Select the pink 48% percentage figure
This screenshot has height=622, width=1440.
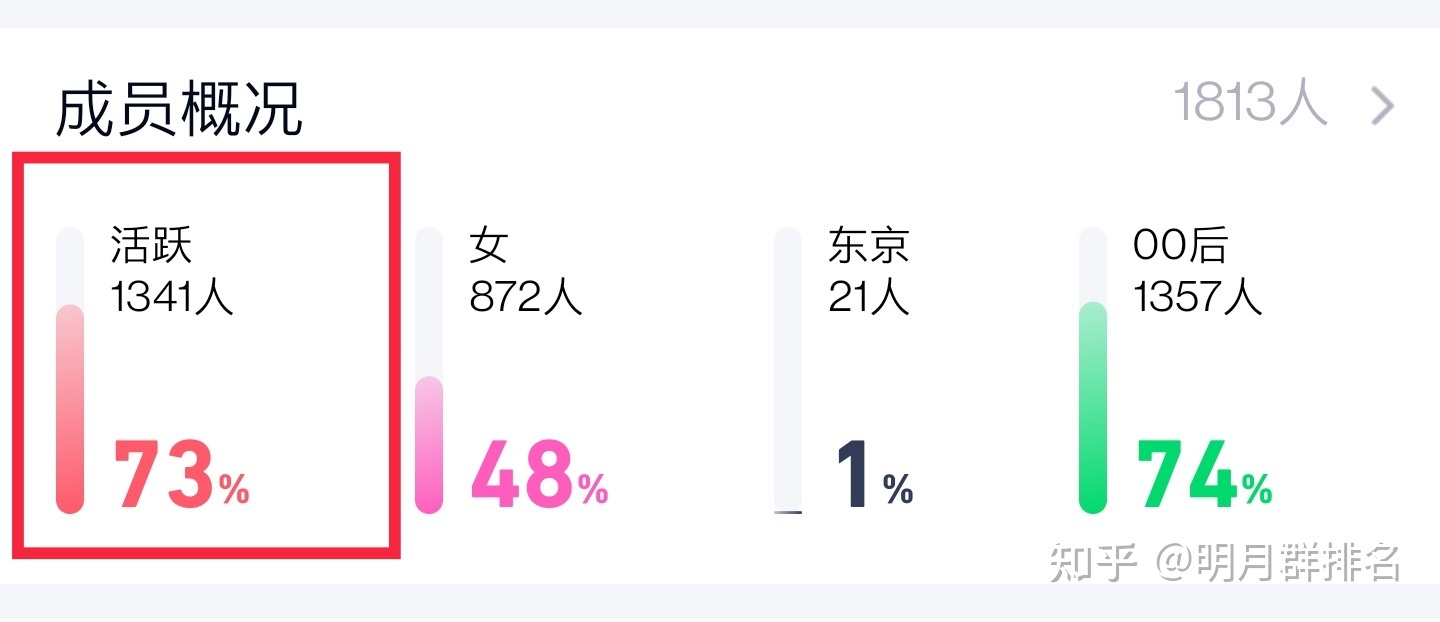point(539,475)
